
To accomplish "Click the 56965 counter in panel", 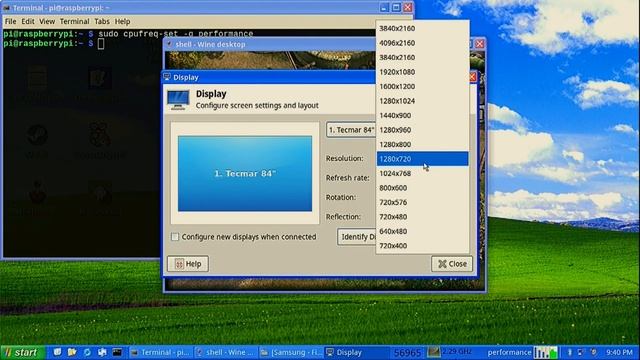I will pos(407,353).
